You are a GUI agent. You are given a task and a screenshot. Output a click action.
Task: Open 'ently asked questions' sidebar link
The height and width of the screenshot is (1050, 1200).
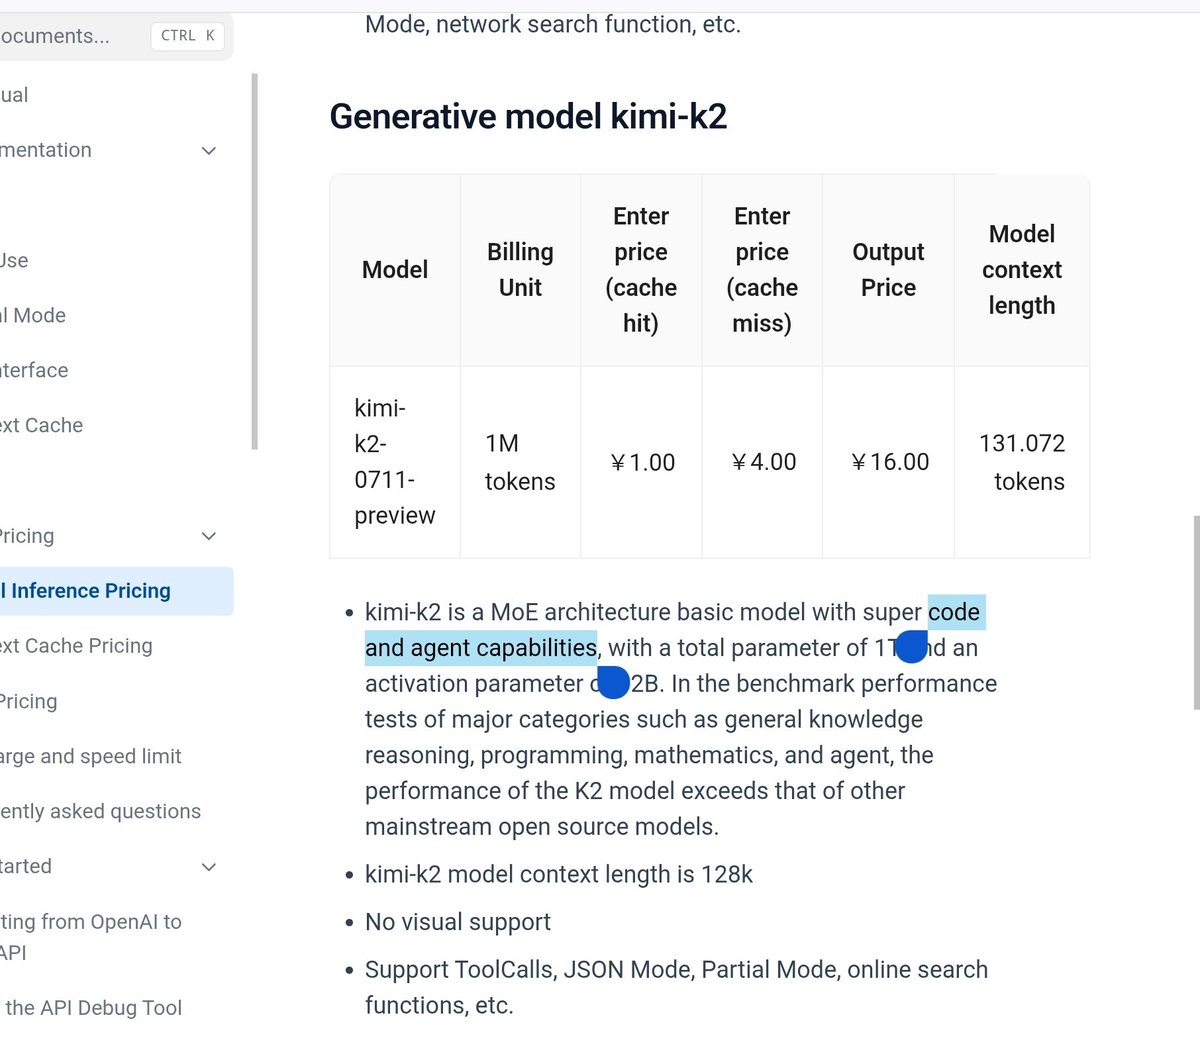(x=100, y=812)
